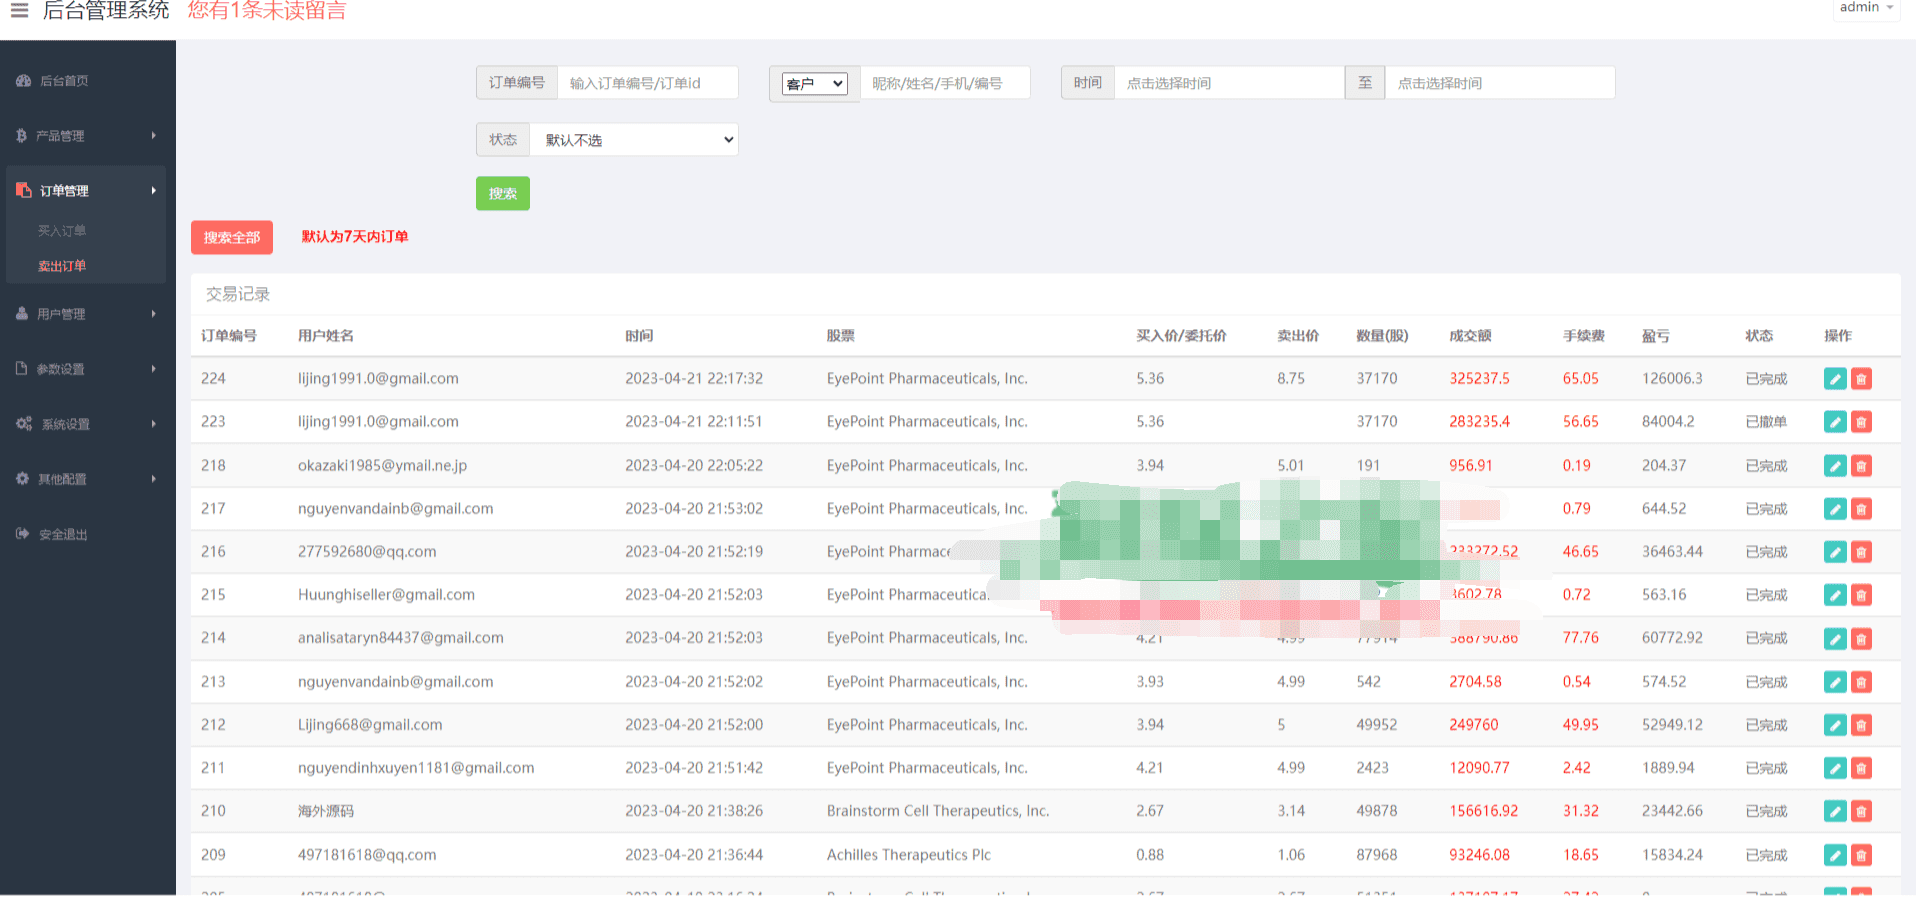The height and width of the screenshot is (900, 1918).
Task: Click the edit icon for order 214
Action: coord(1834,638)
